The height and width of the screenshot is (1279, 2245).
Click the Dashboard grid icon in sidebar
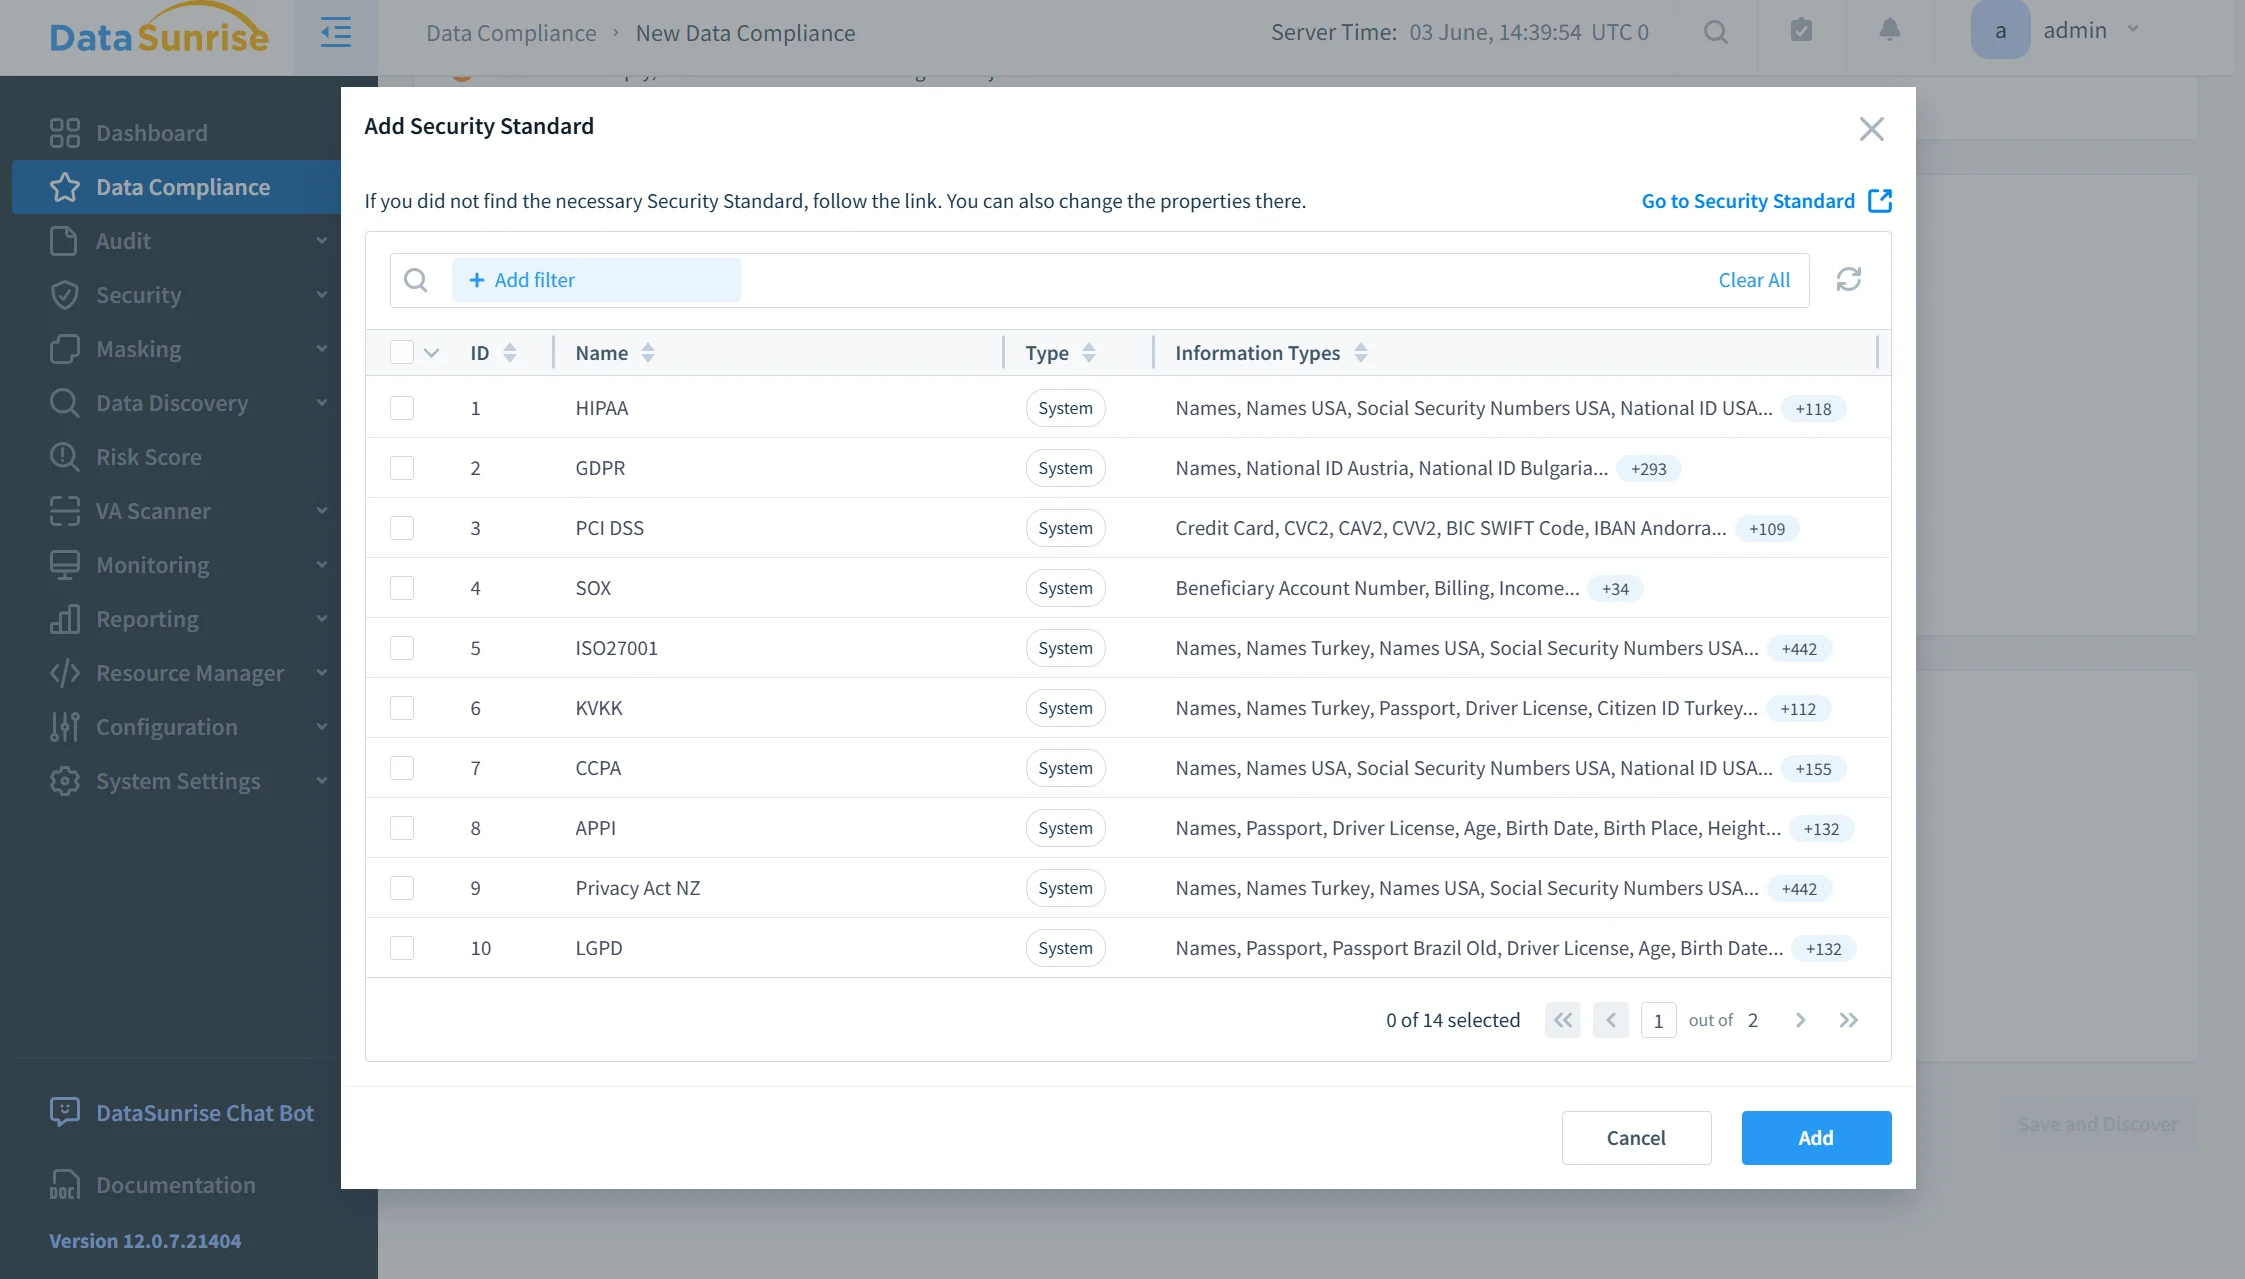point(65,133)
